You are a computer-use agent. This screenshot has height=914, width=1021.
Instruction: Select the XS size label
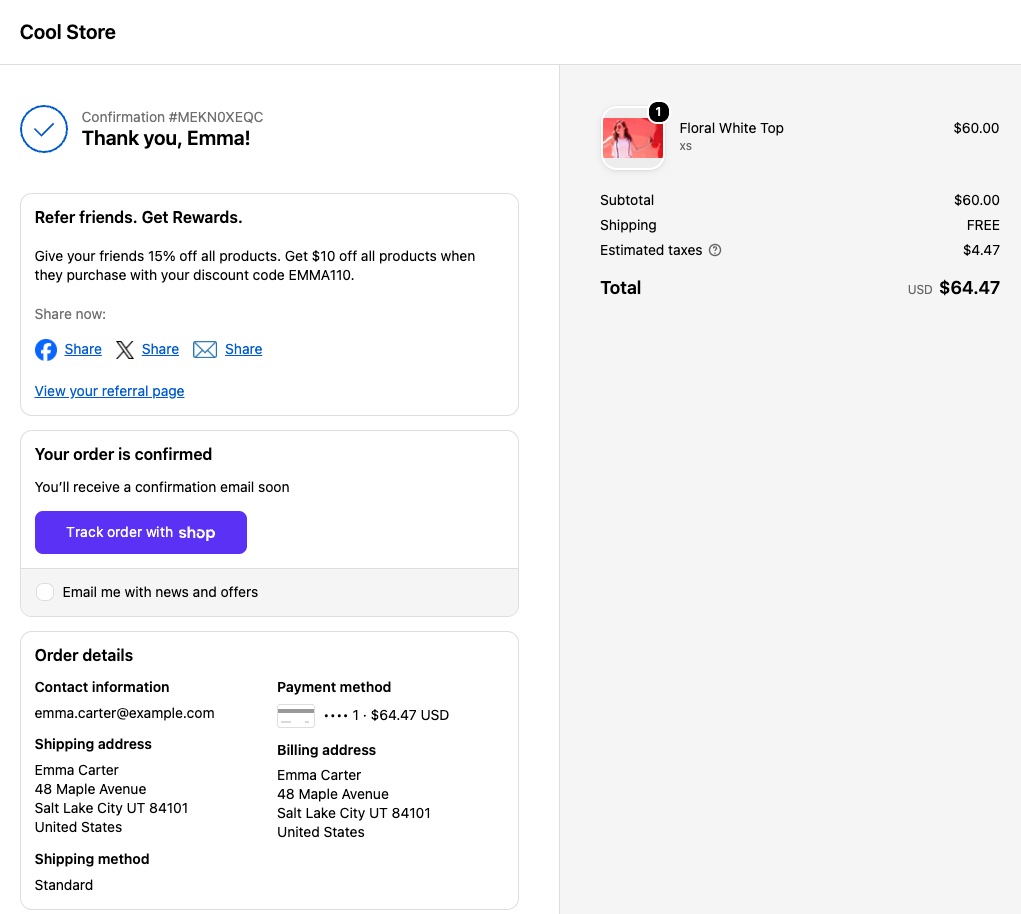(686, 146)
